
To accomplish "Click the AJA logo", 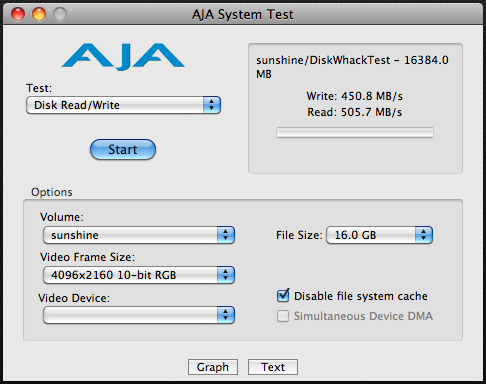I will (123, 56).
